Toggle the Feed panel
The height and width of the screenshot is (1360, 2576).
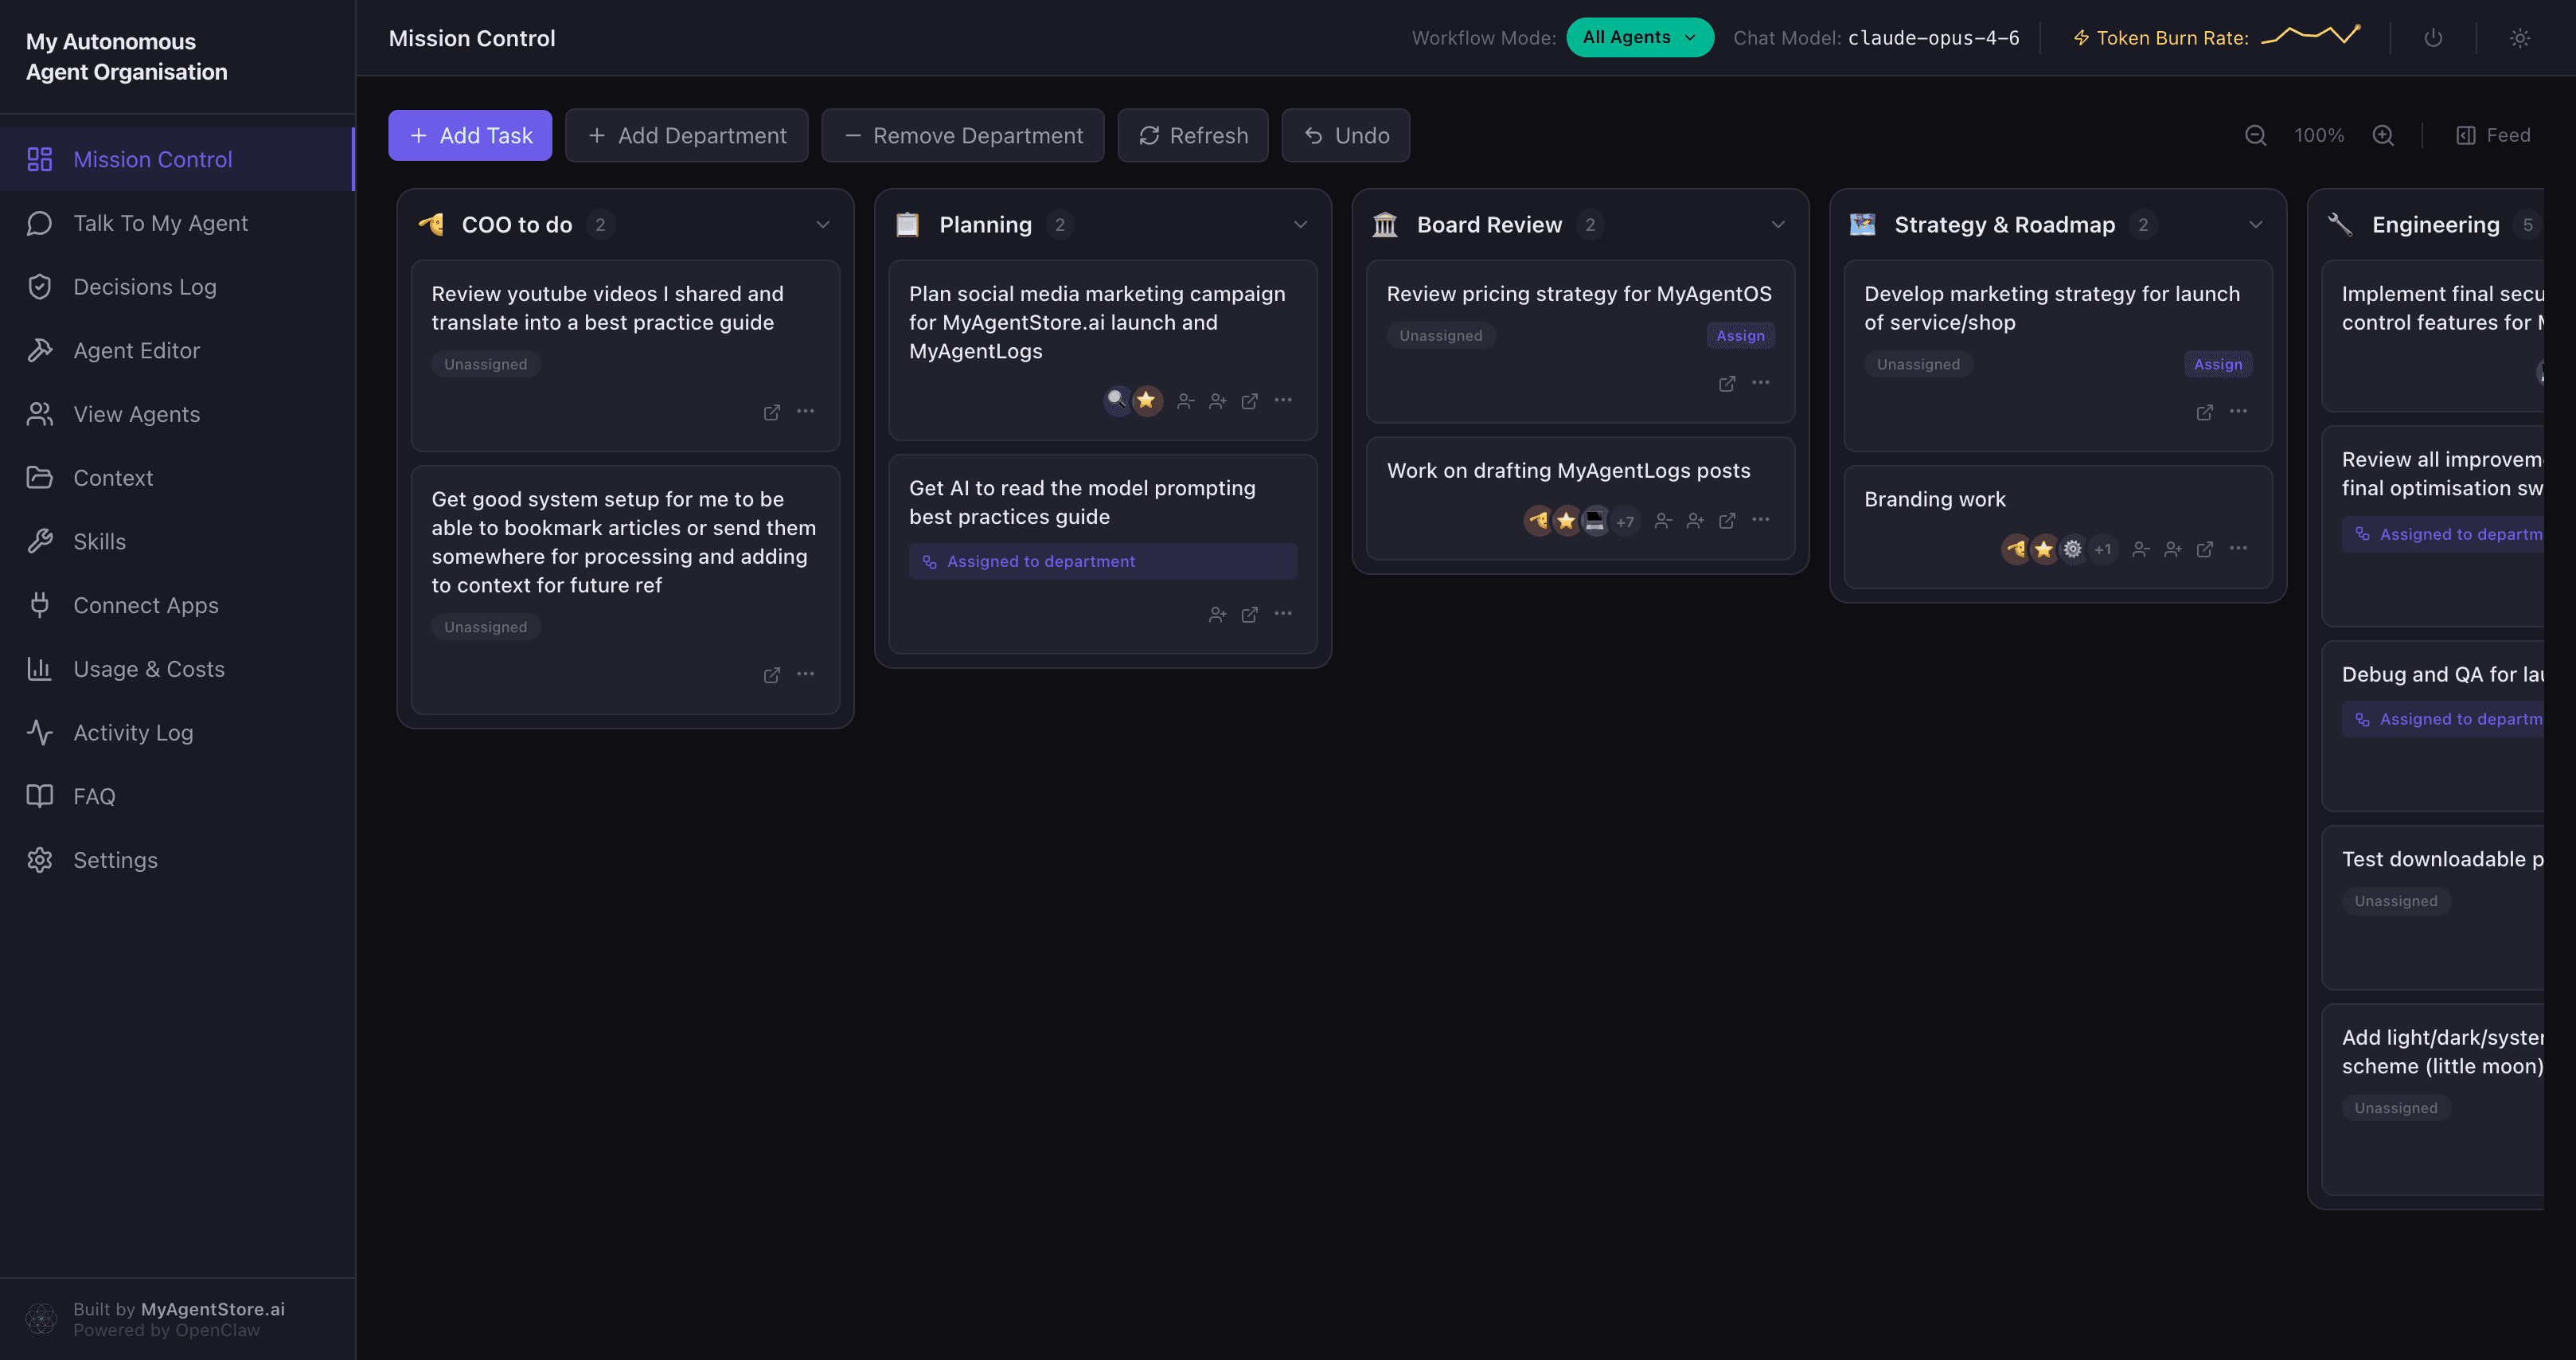2493,135
